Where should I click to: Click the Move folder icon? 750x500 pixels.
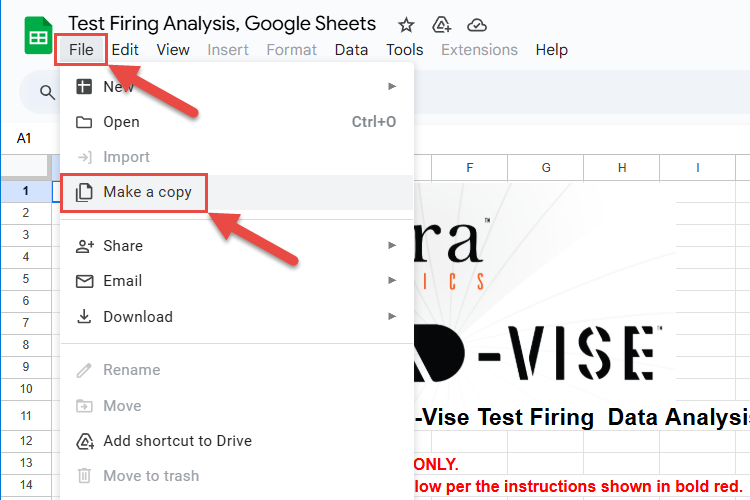(x=84, y=406)
